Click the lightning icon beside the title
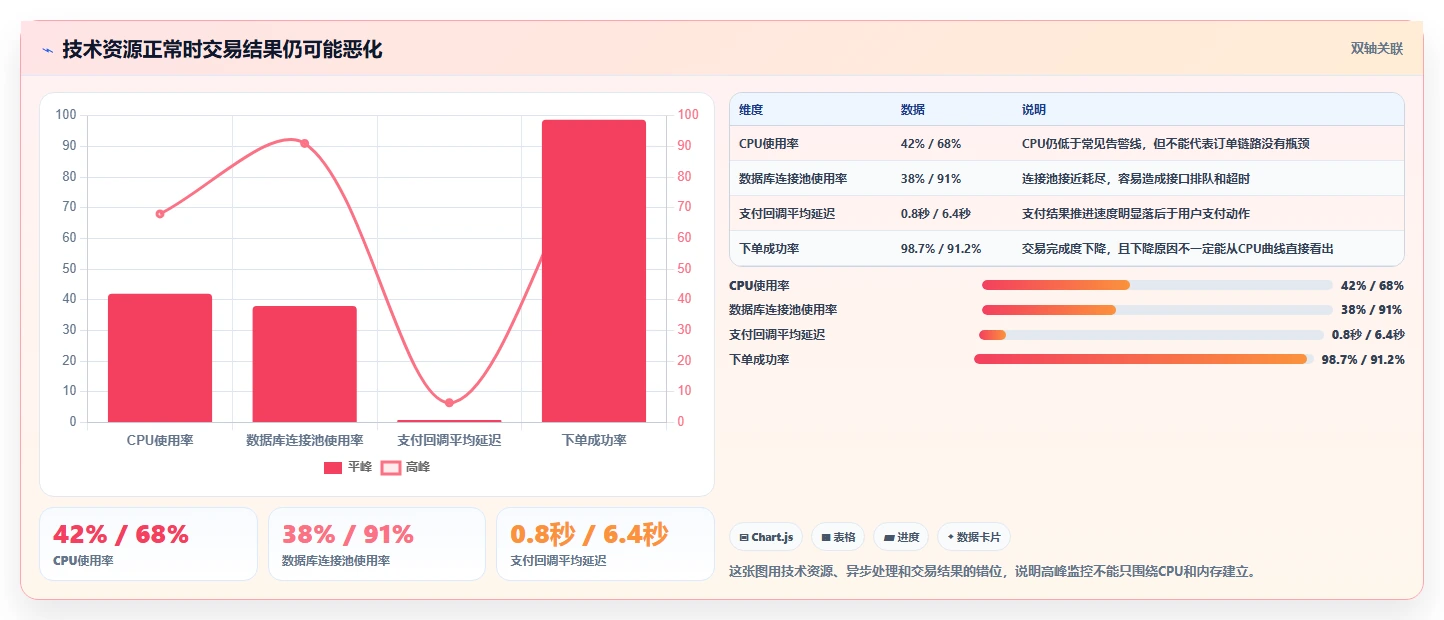The width and height of the screenshot is (1444, 620). [x=48, y=50]
